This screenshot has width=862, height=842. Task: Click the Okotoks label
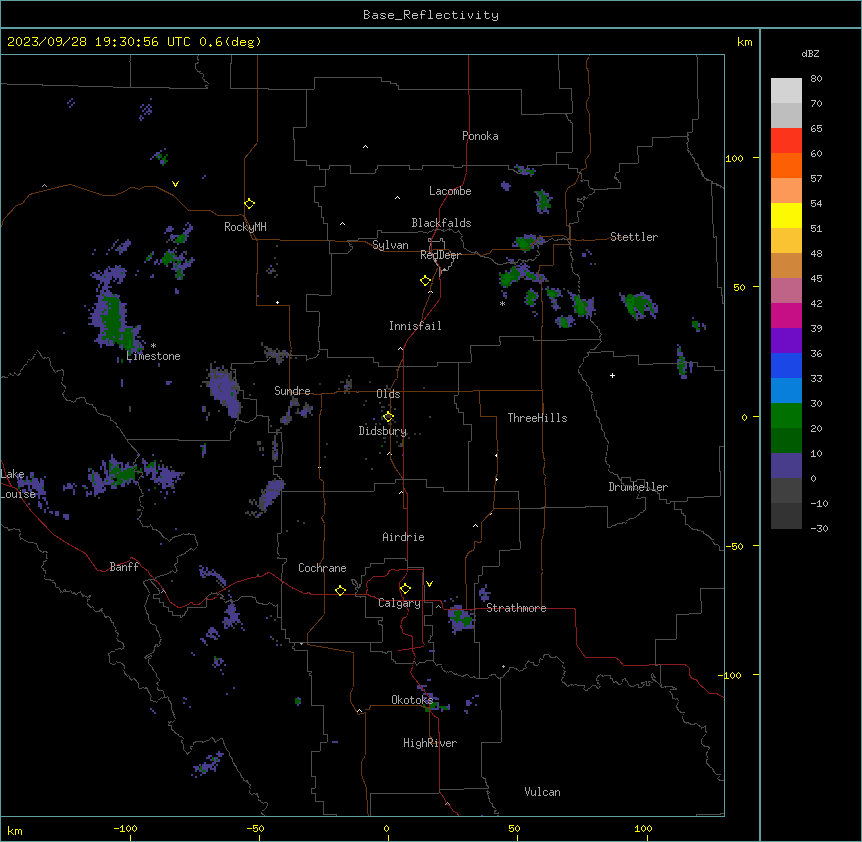412,700
